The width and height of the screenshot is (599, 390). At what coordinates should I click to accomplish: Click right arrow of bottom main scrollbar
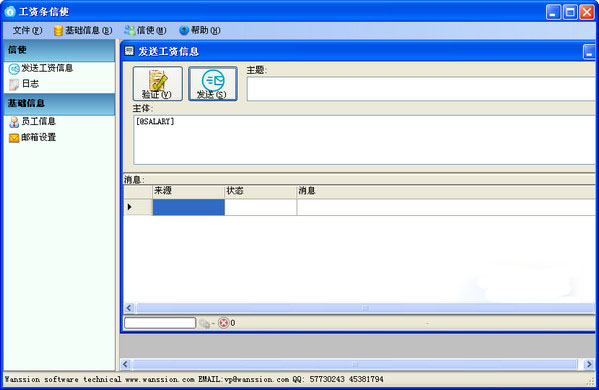point(589,364)
